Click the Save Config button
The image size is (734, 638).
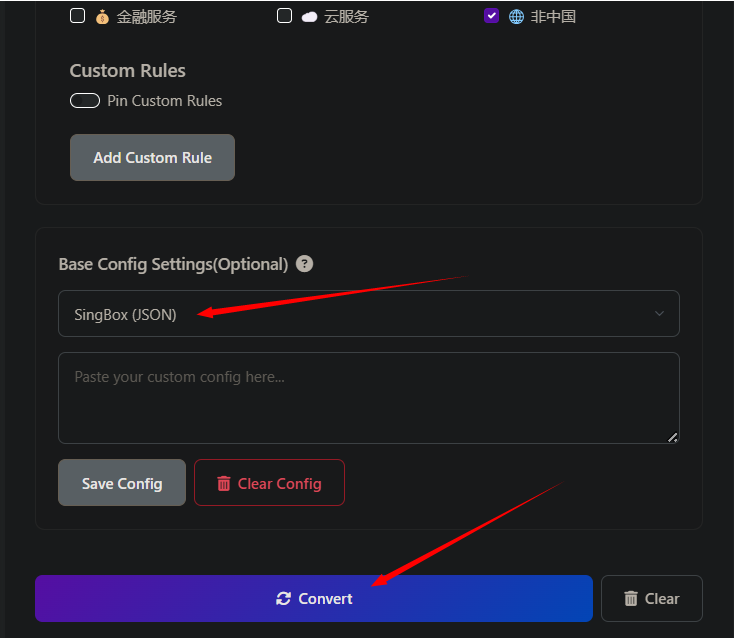point(122,483)
